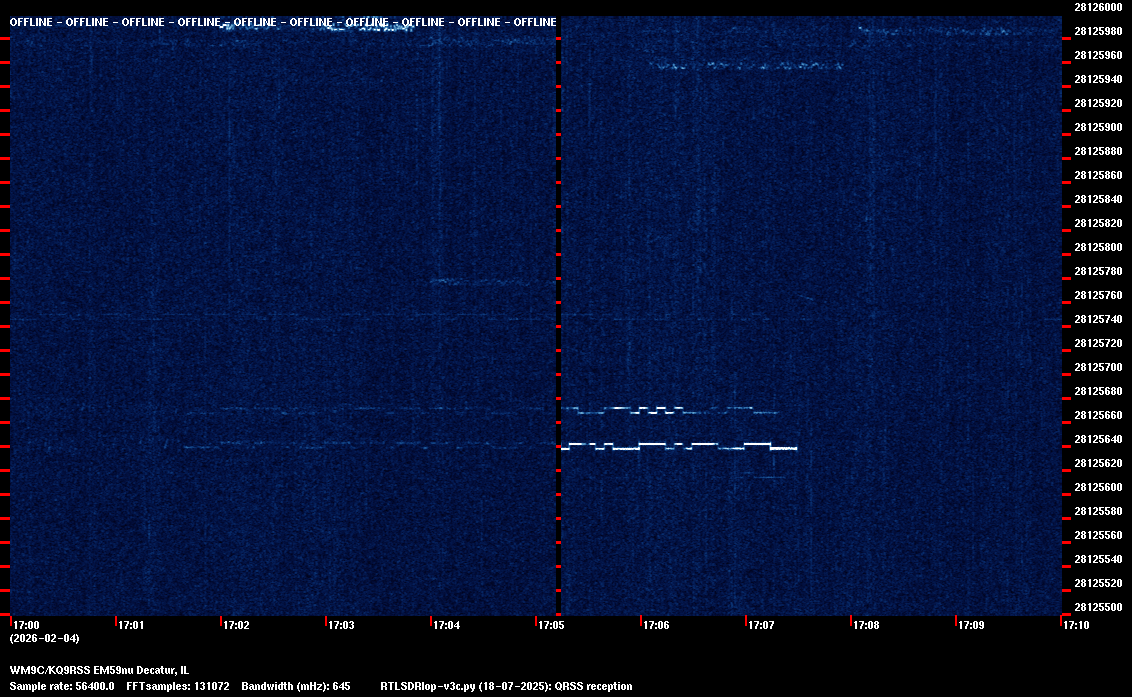Click the 17:00 time axis label
This screenshot has width=1132, height=697.
coord(25,626)
